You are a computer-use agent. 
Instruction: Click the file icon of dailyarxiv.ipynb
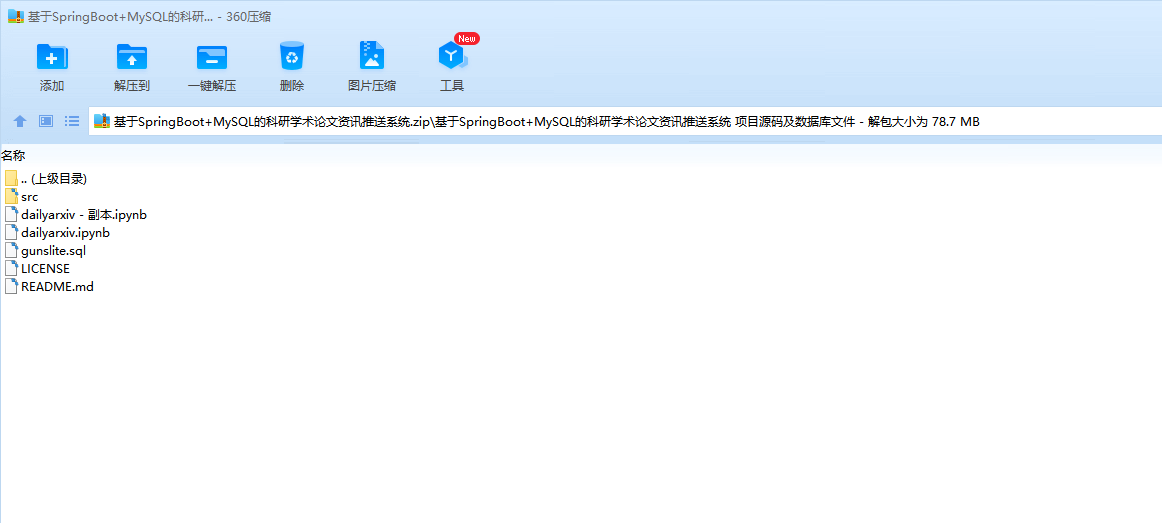click(11, 233)
